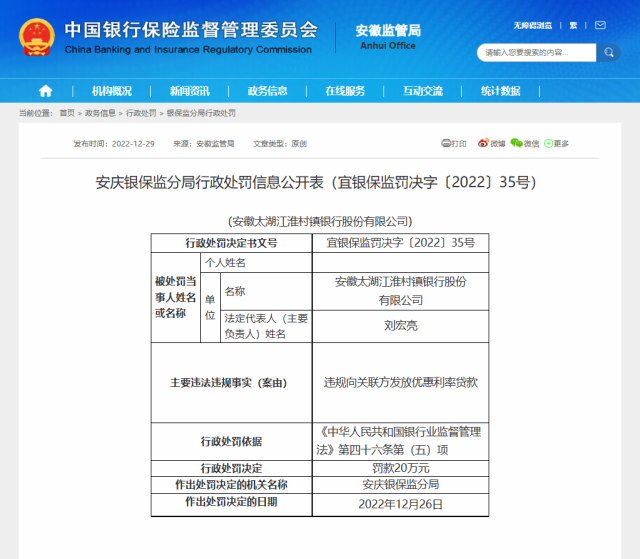The width and height of the screenshot is (640, 559).
Task: Click the 个人姓名 cell
Action: 256,263
